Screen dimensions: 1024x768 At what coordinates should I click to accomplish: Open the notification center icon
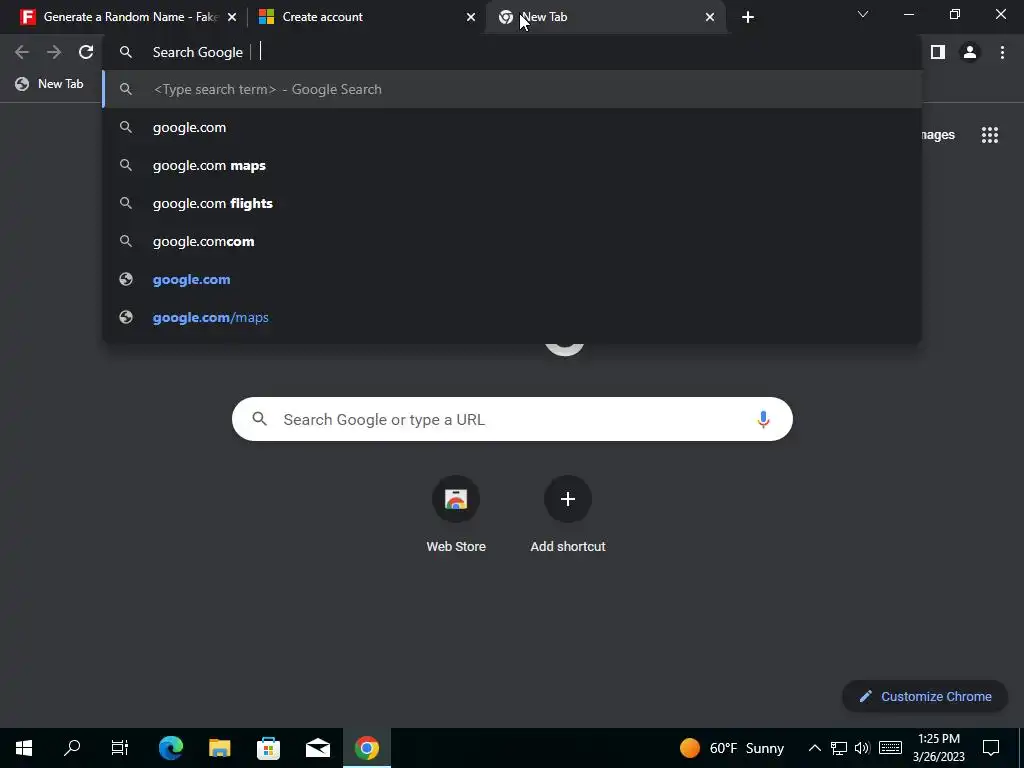pos(991,748)
